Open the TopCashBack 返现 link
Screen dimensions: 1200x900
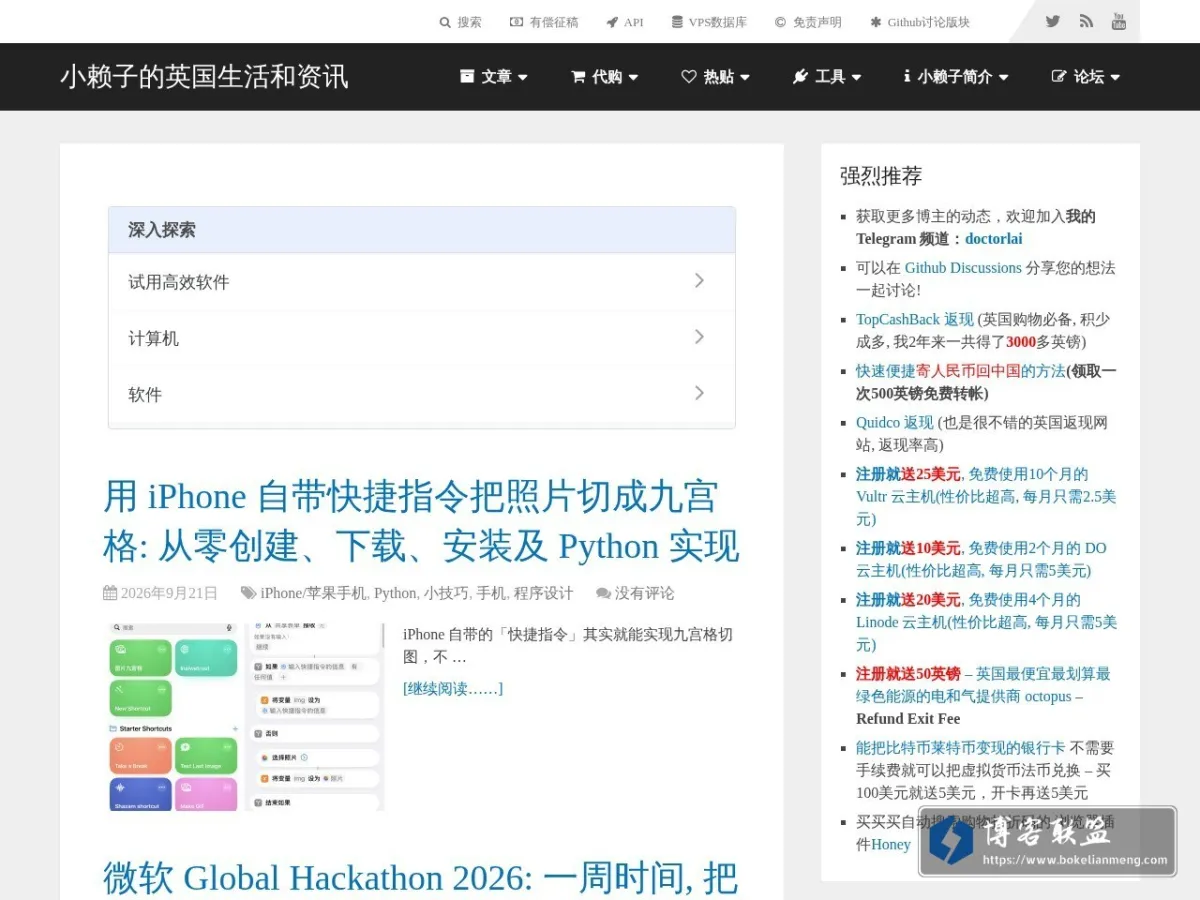coord(915,319)
